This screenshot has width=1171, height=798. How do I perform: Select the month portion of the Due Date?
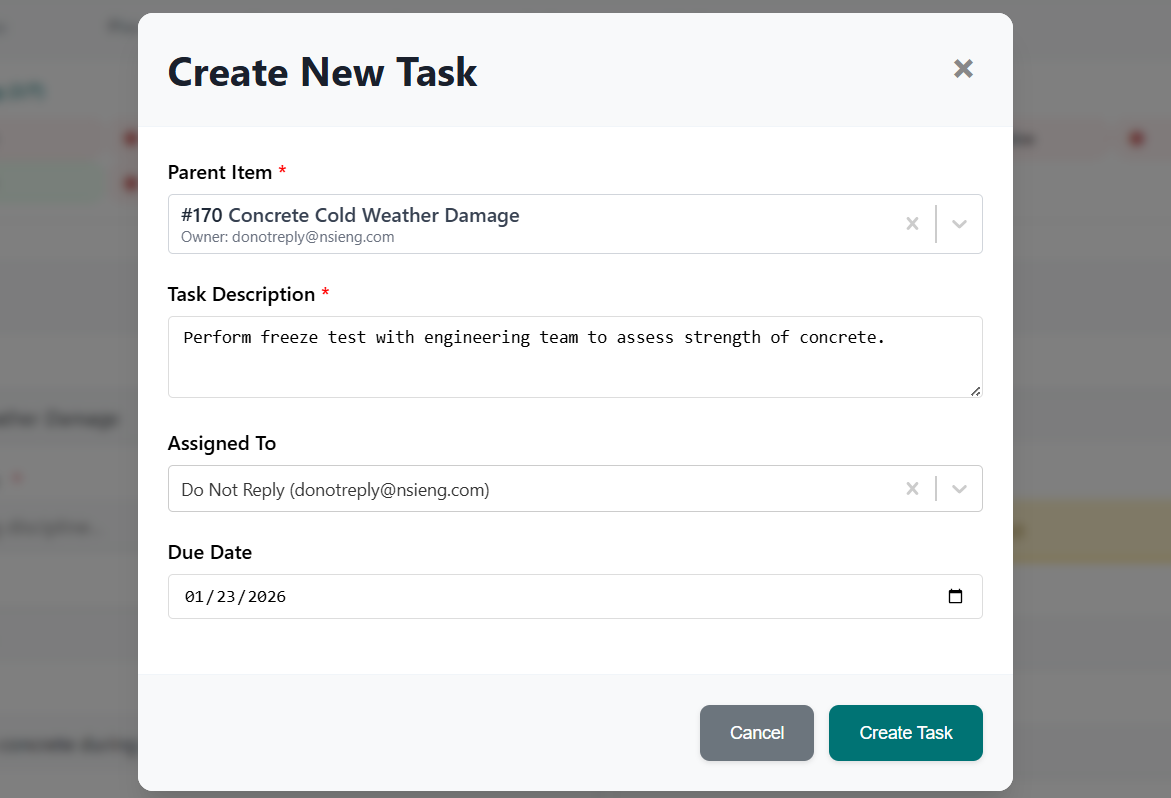tap(194, 596)
